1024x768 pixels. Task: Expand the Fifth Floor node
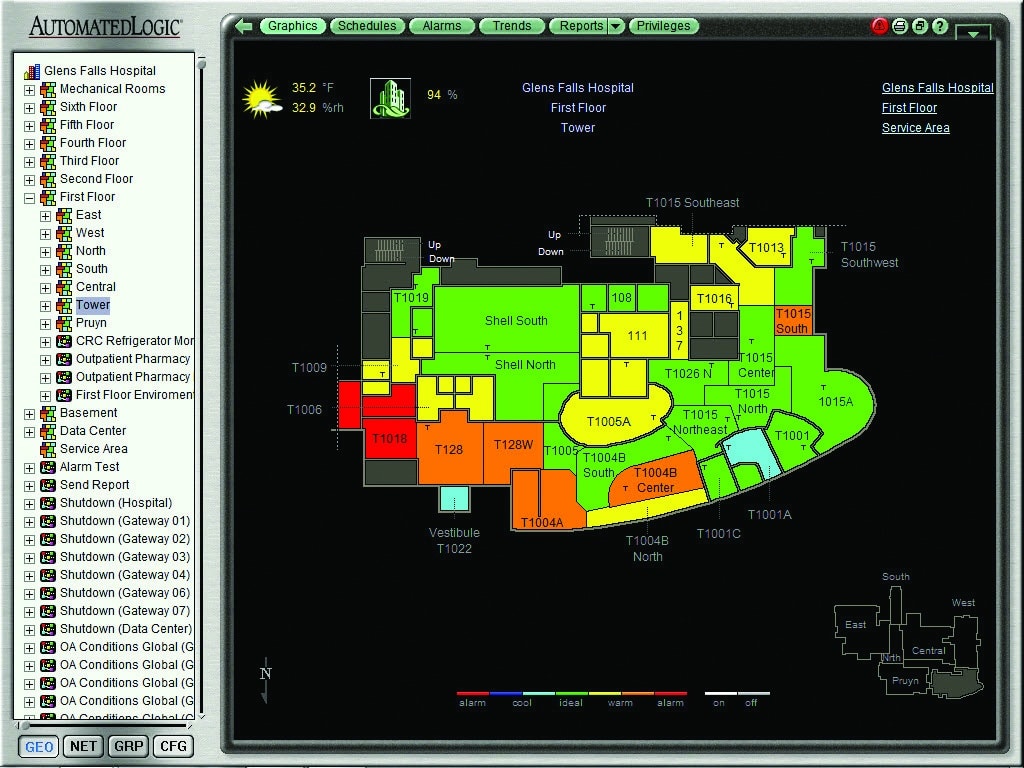(29, 126)
